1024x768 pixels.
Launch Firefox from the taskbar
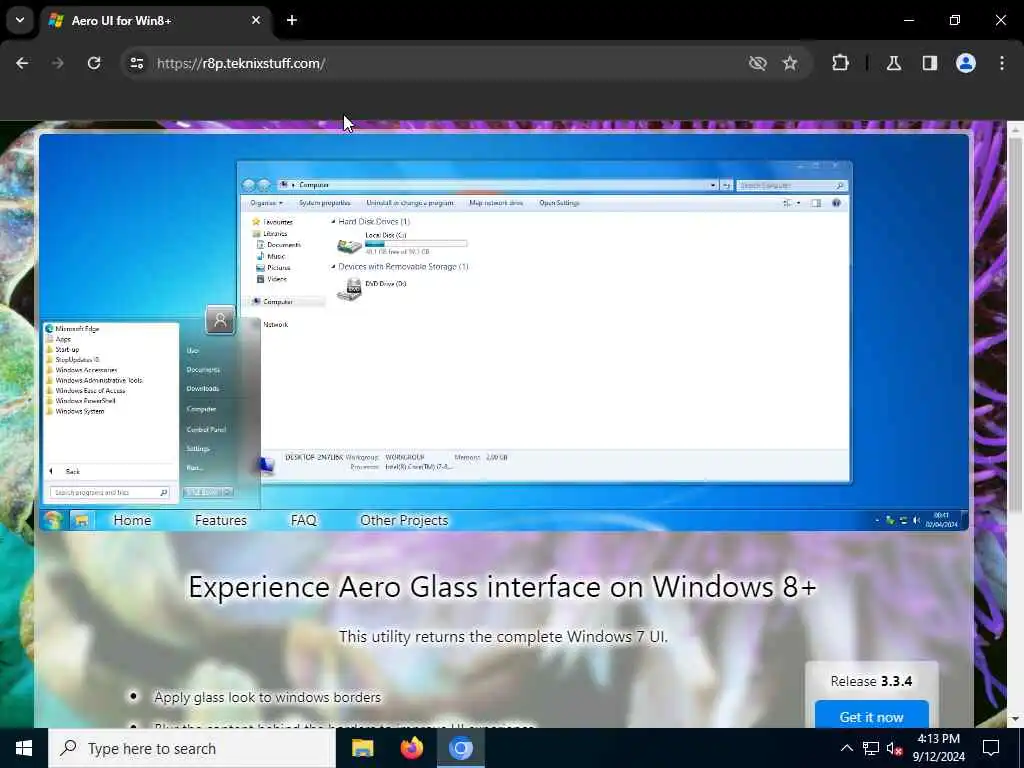point(411,748)
